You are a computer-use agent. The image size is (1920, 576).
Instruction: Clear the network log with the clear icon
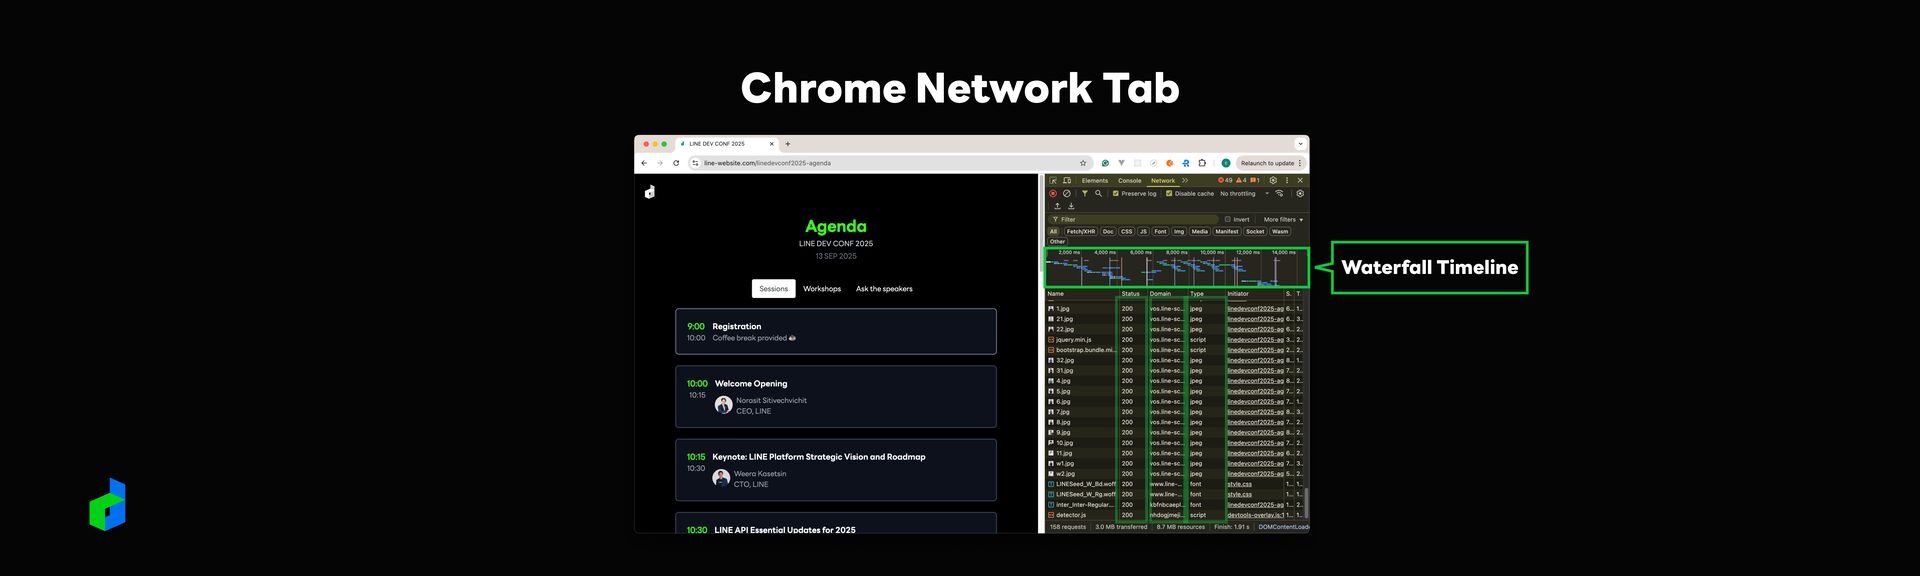pos(1067,194)
